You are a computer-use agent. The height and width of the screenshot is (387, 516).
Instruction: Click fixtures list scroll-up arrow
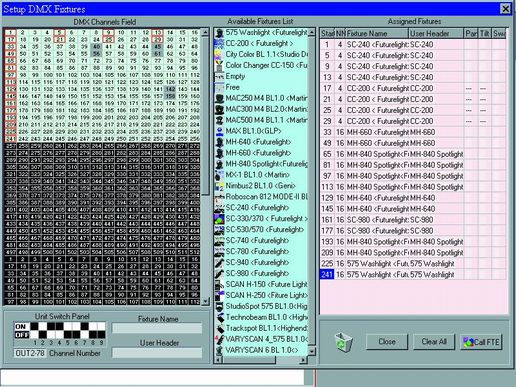[x=312, y=32]
